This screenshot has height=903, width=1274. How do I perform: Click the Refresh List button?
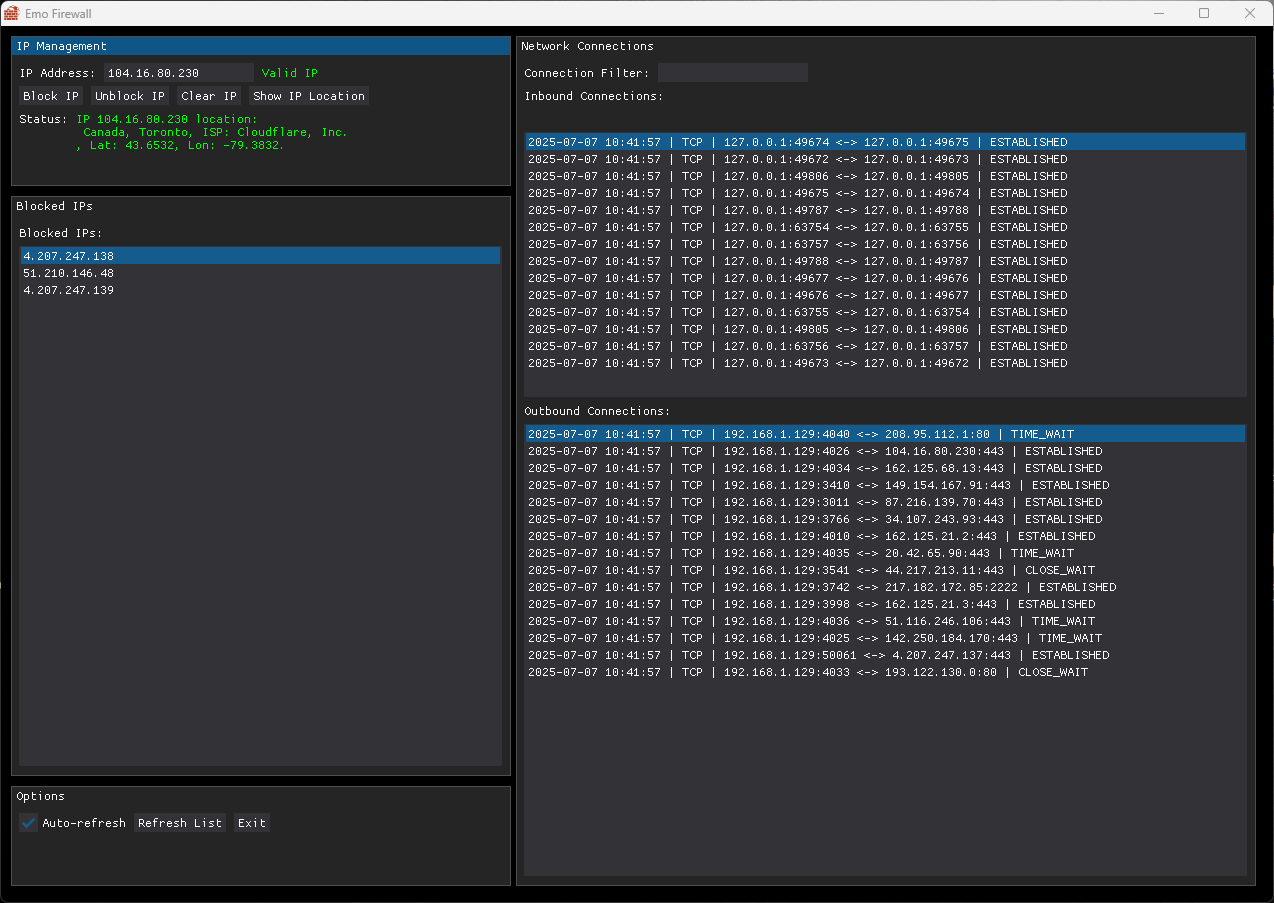(180, 823)
